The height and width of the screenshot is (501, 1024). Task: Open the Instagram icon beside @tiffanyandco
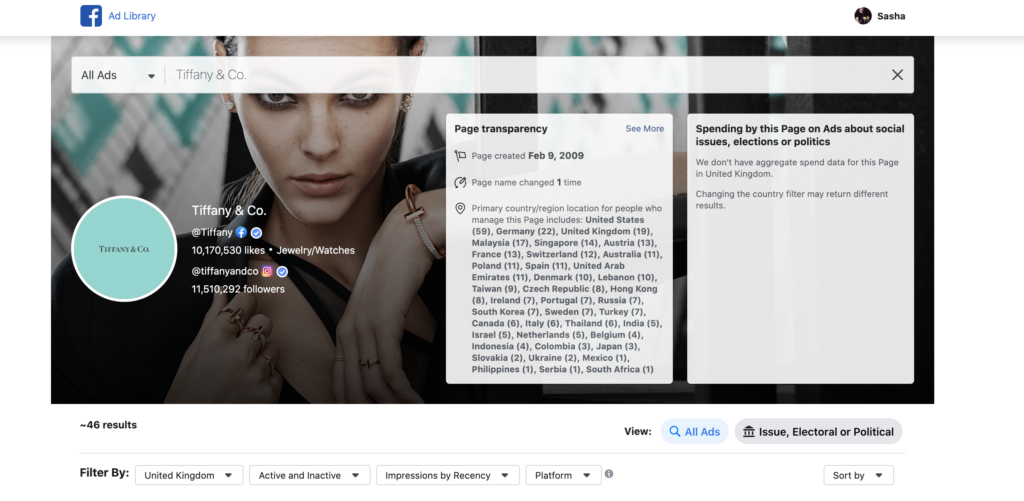click(267, 271)
